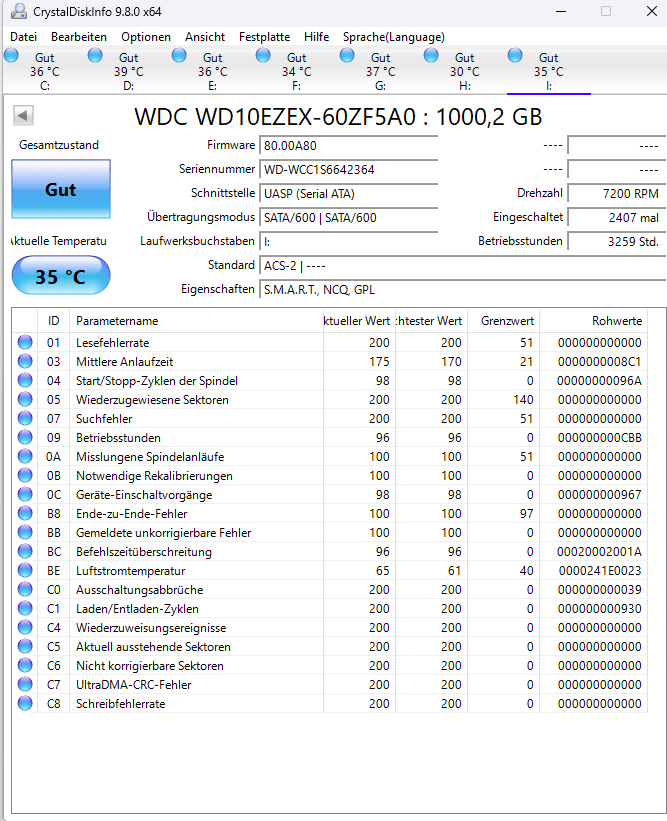667x821 pixels.
Task: Click raw value 0000241E0023
Action: coord(600,570)
